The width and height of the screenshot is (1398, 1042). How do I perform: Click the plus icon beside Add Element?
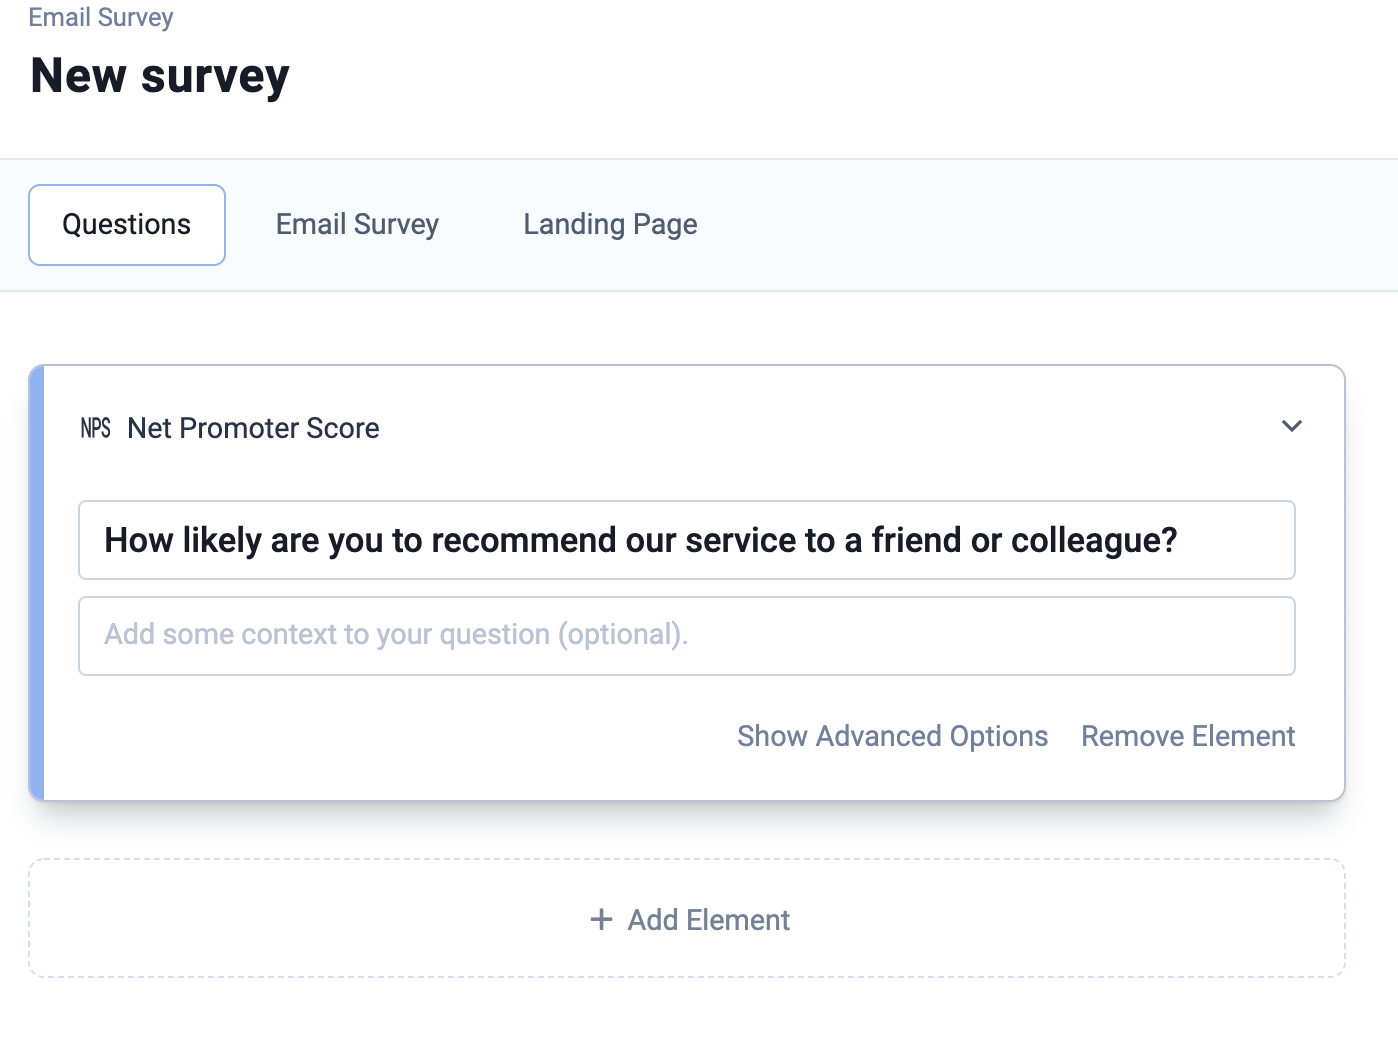click(601, 919)
